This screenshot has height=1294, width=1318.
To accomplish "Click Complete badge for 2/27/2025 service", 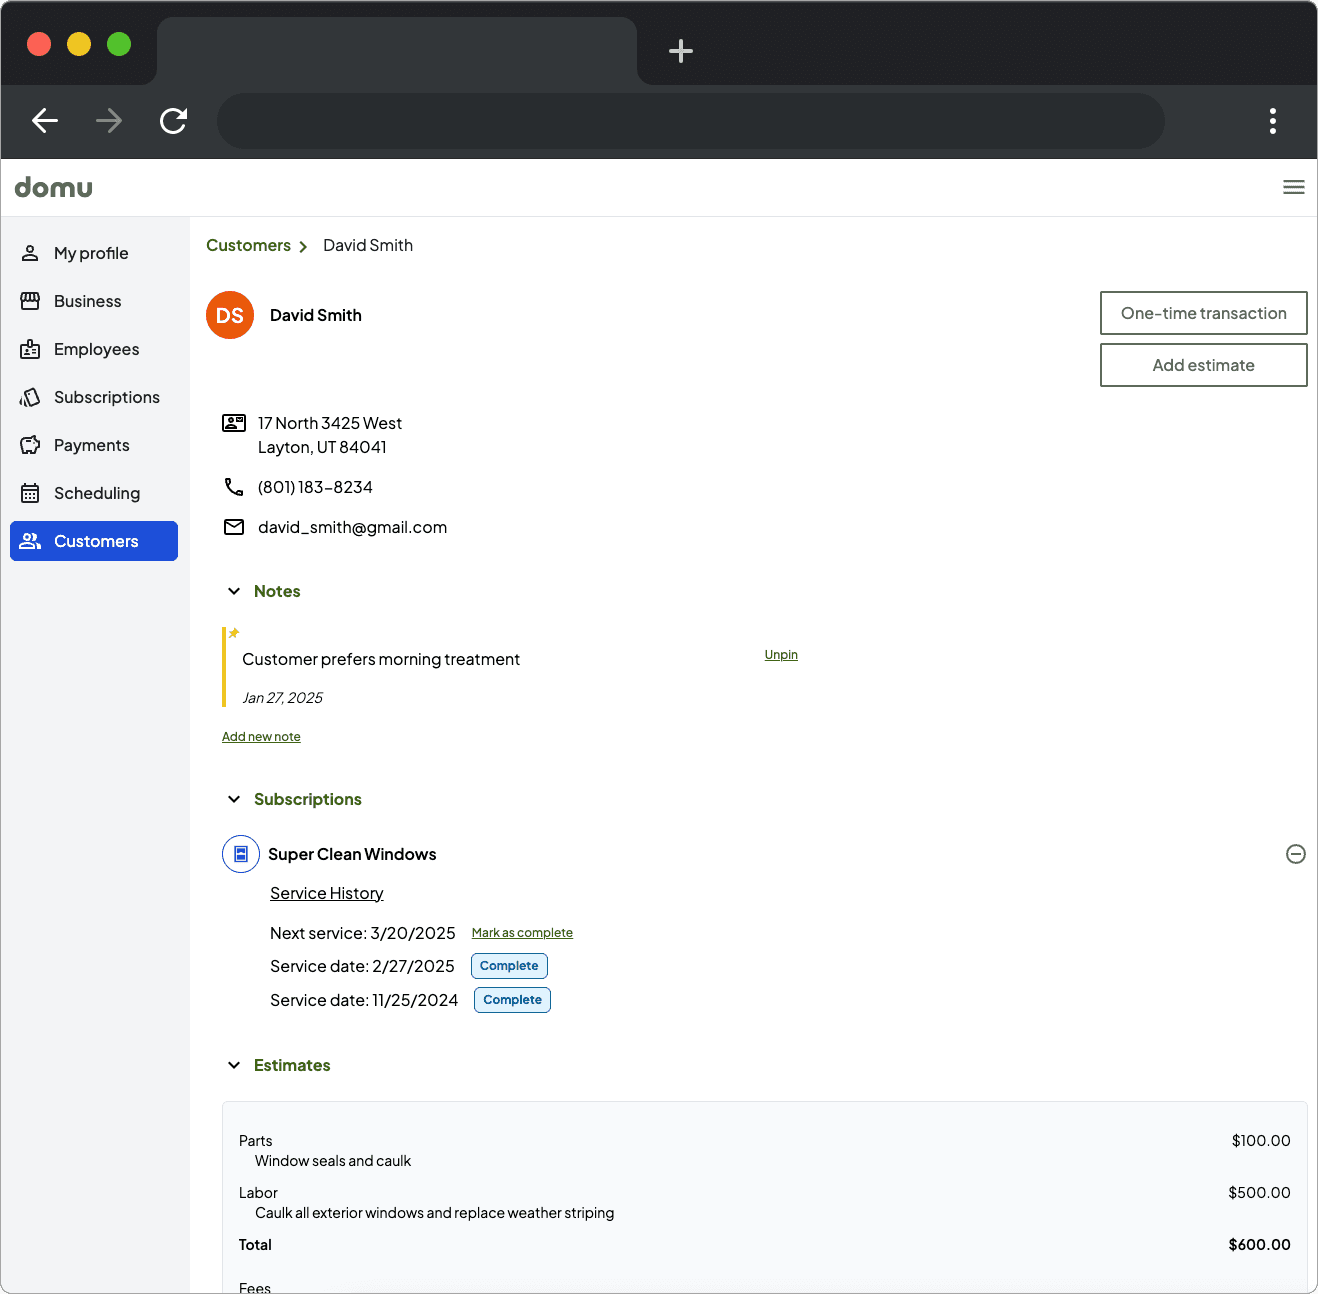I will pyautogui.click(x=509, y=966).
